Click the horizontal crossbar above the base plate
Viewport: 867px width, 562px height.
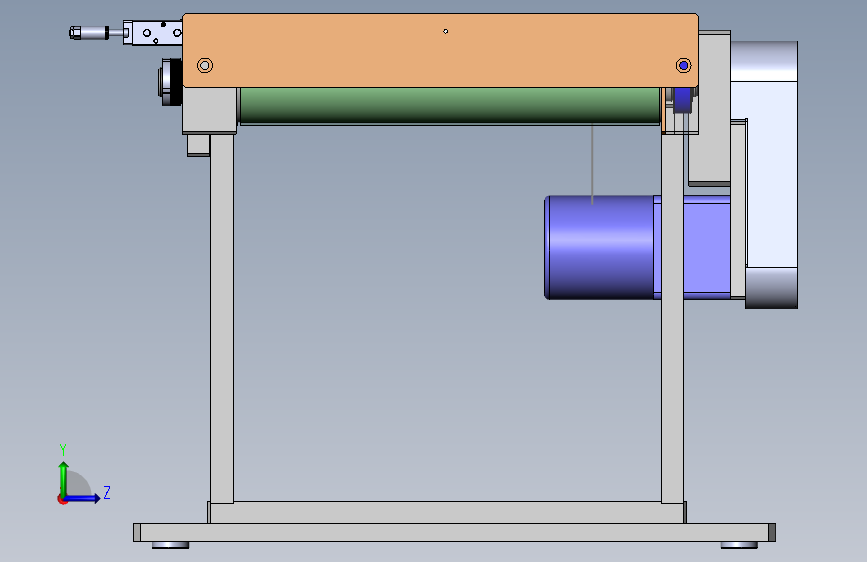[447, 512]
